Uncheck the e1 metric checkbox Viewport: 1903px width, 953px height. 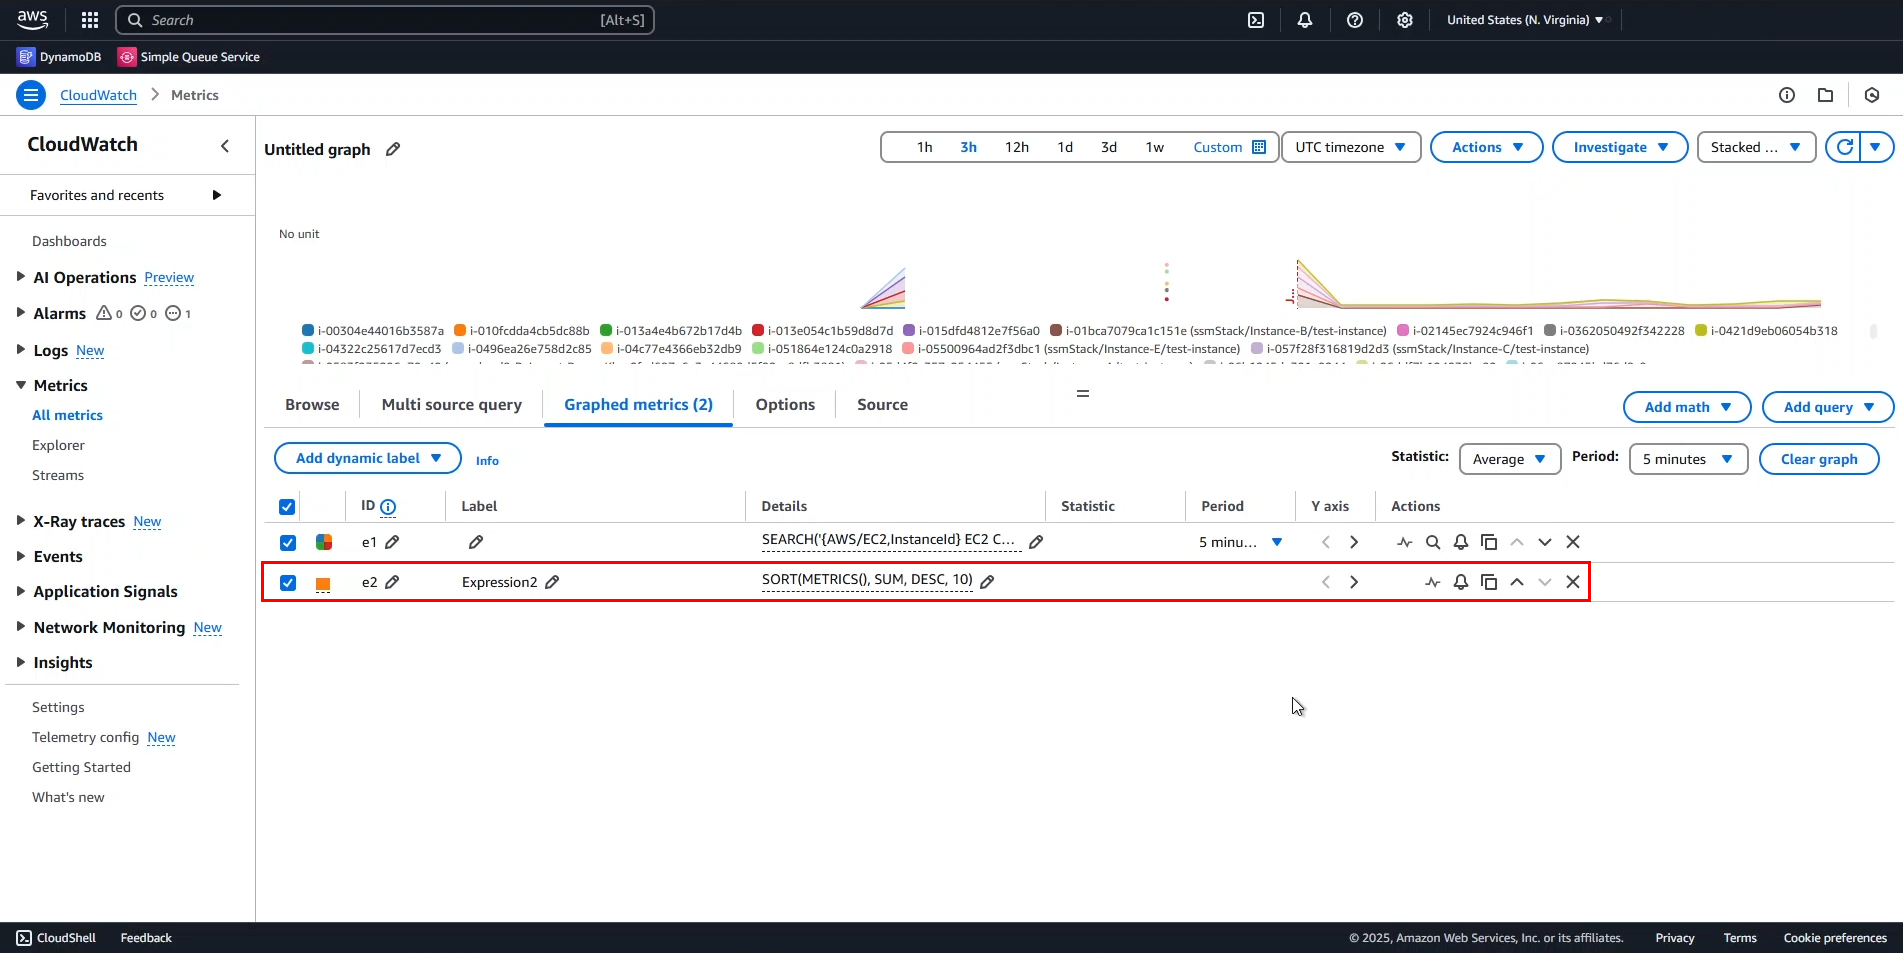pos(288,543)
